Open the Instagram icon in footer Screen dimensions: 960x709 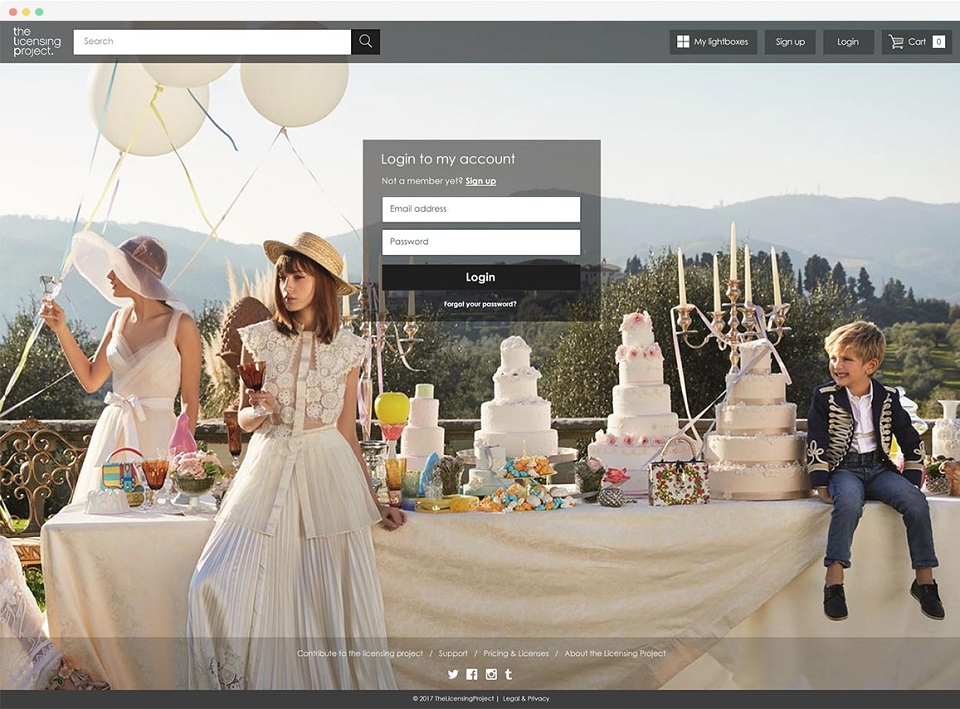pyautogui.click(x=491, y=674)
